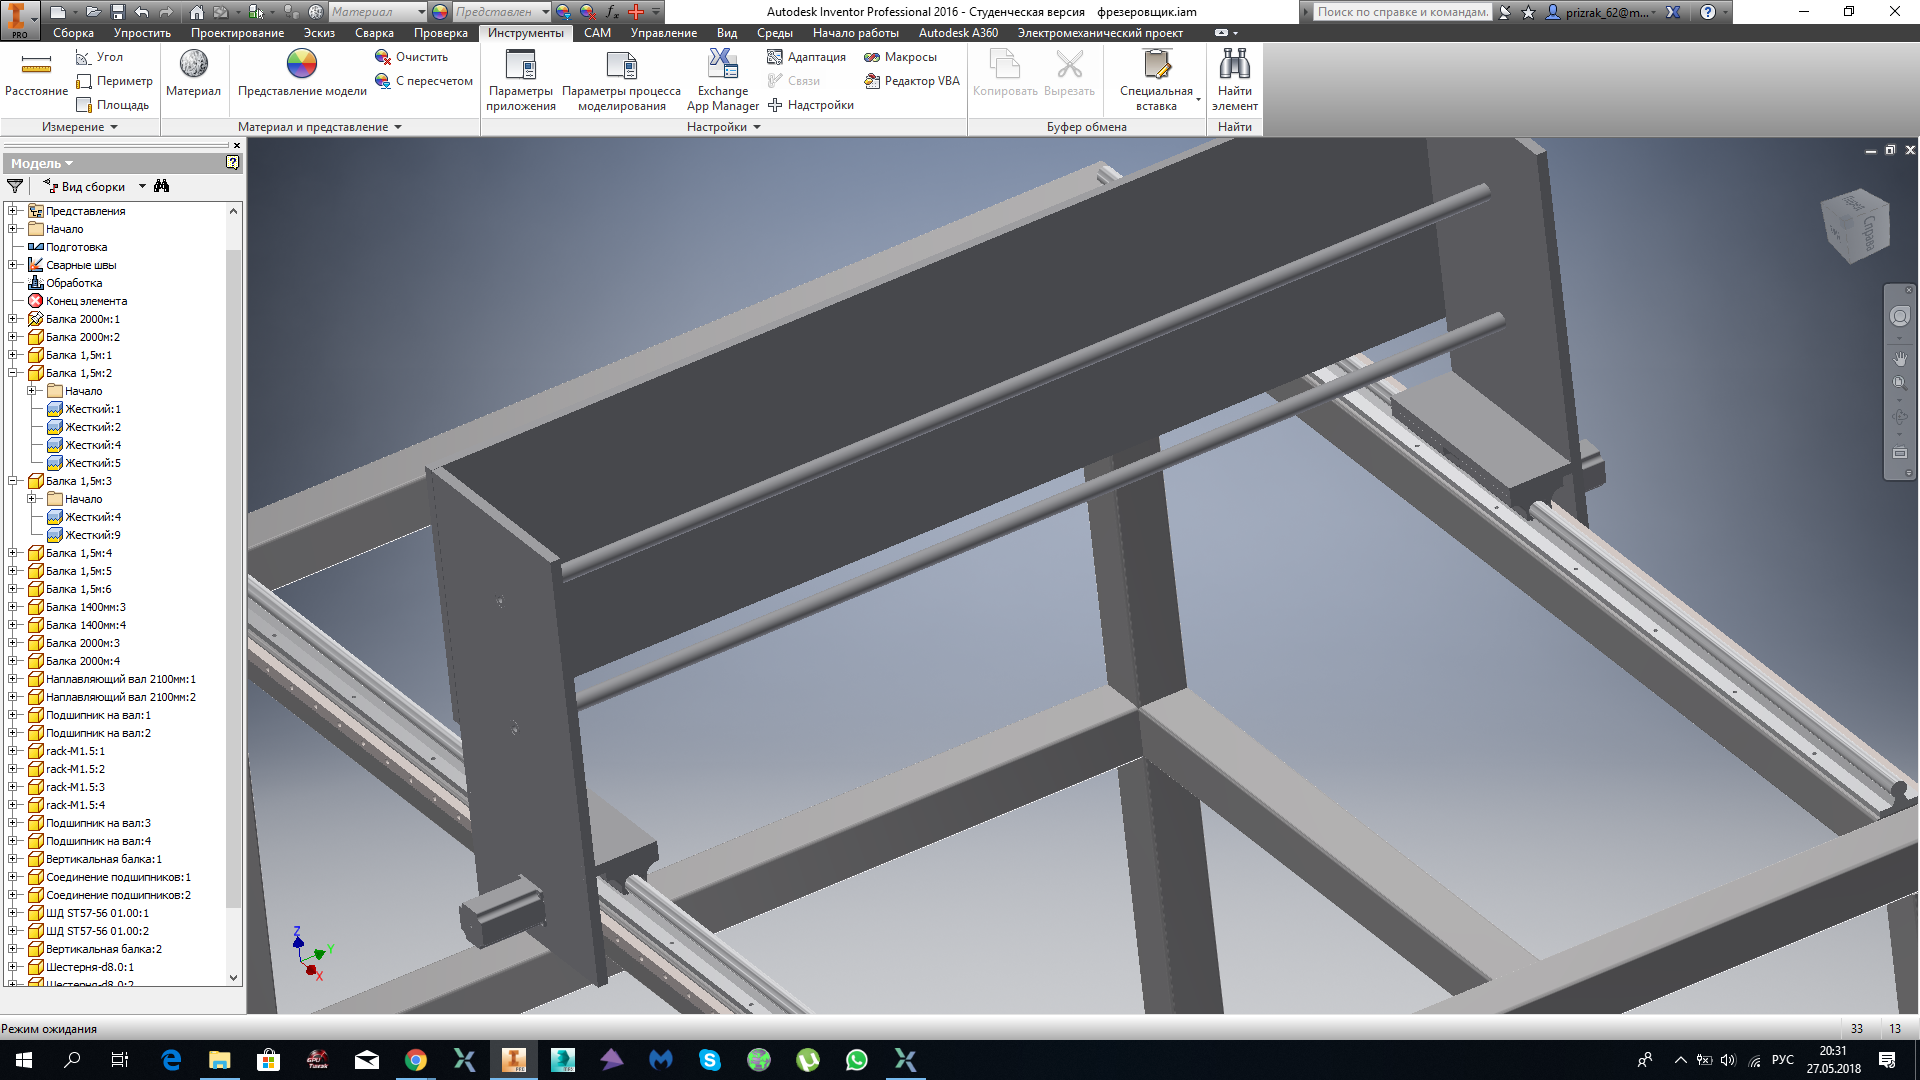Open signed-in user account menu prizrak_62
Viewport: 1920px width, 1080px height.
pyautogui.click(x=1599, y=12)
